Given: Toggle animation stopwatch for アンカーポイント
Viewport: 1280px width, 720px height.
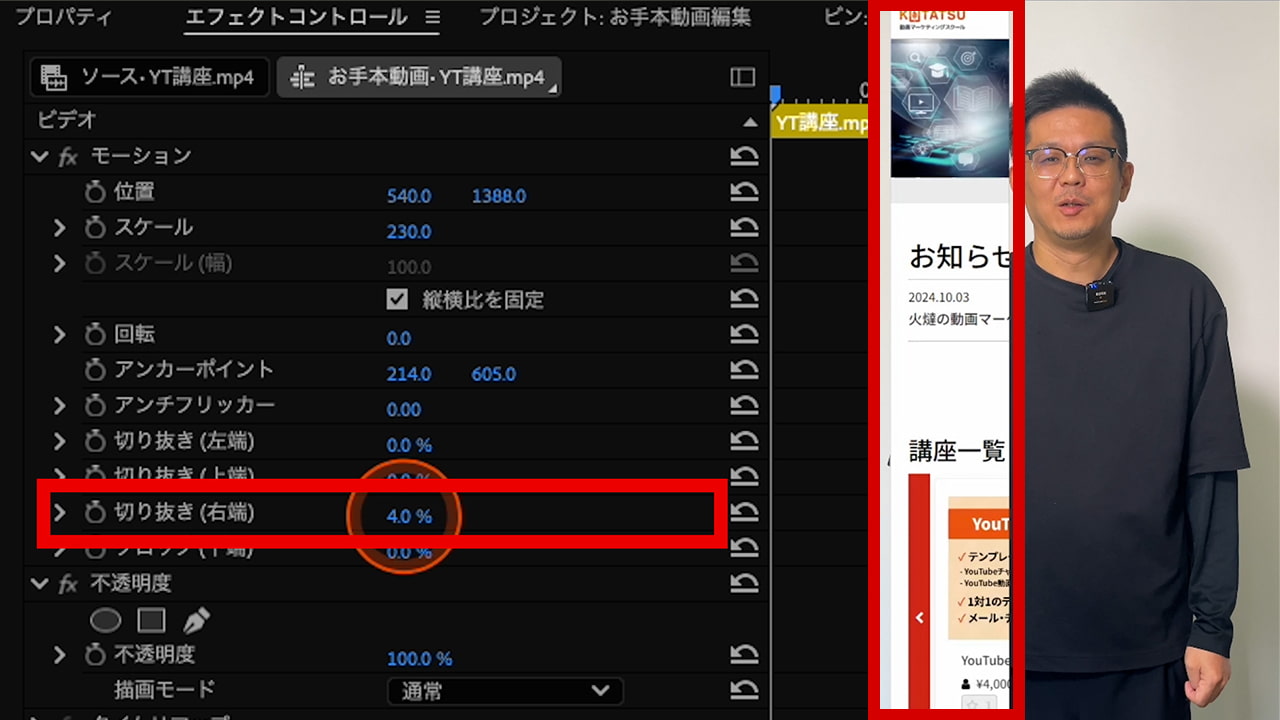Looking at the screenshot, I should (95, 370).
